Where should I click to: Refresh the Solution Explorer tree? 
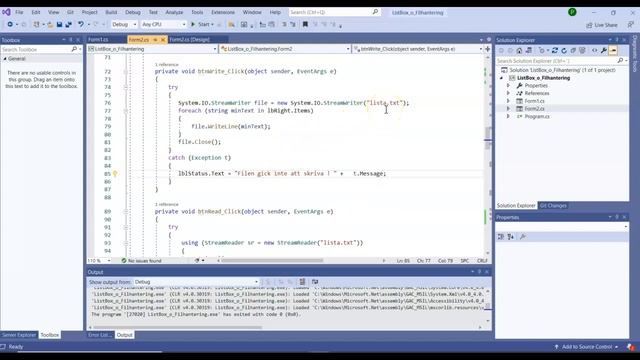click(564, 50)
